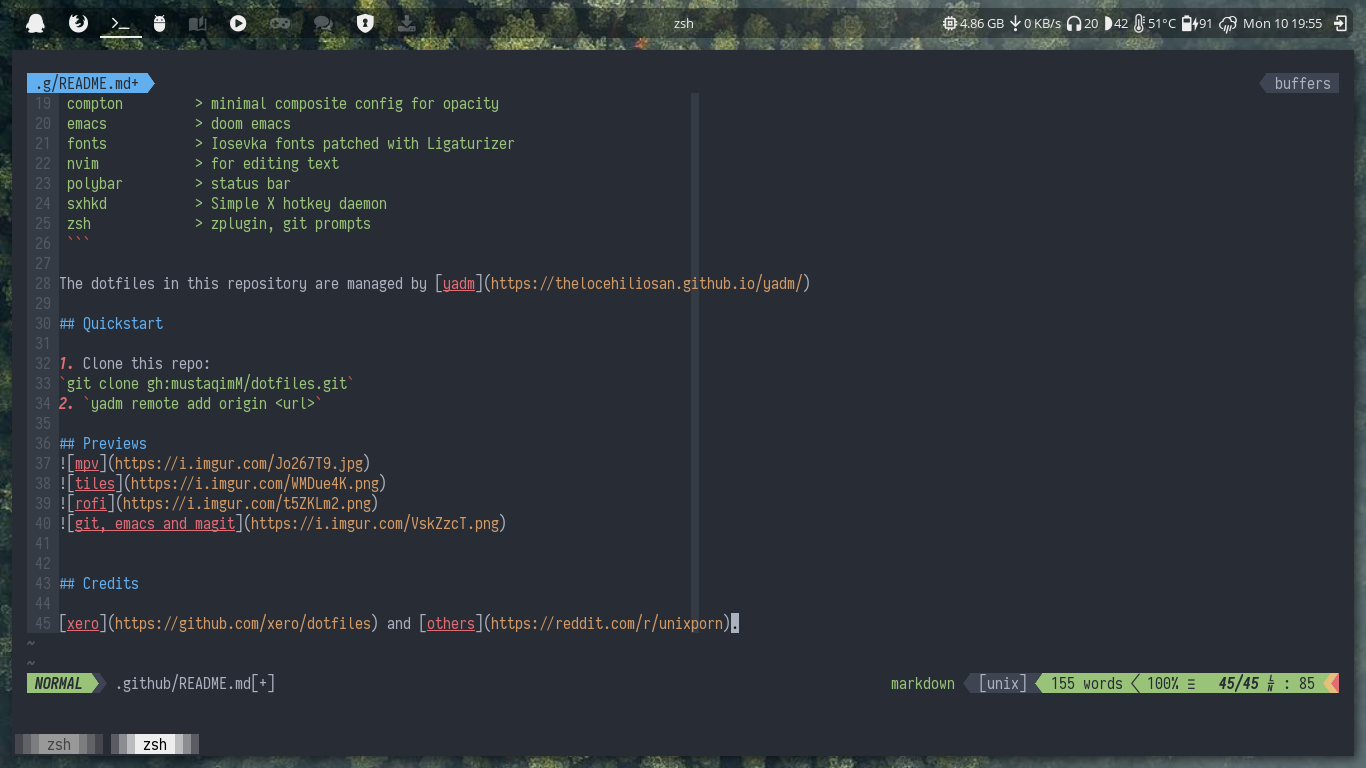
Task: Click the headphones volume icon
Action: (x=1074, y=23)
